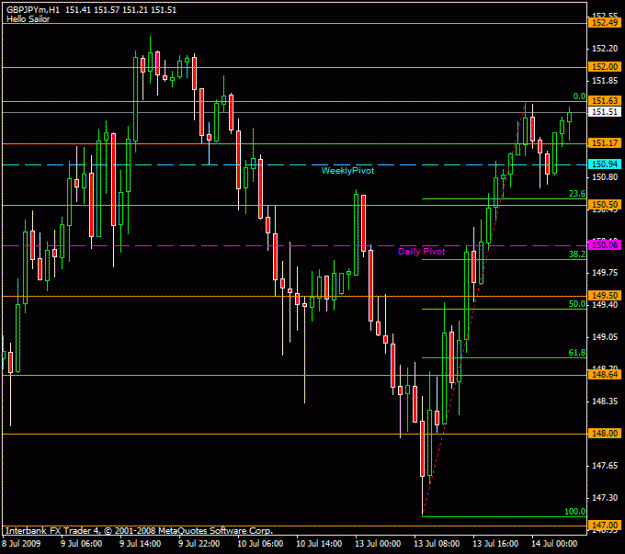The width and height of the screenshot is (625, 554).
Task: Click the 151.17 orange price label
Action: coord(605,143)
